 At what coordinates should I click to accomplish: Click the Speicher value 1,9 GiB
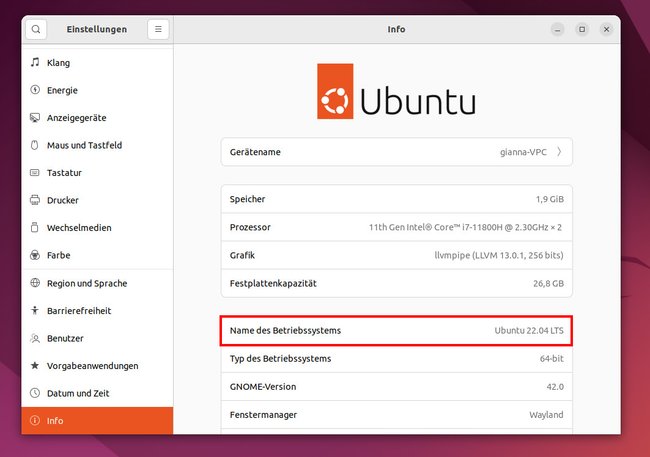[x=550, y=199]
